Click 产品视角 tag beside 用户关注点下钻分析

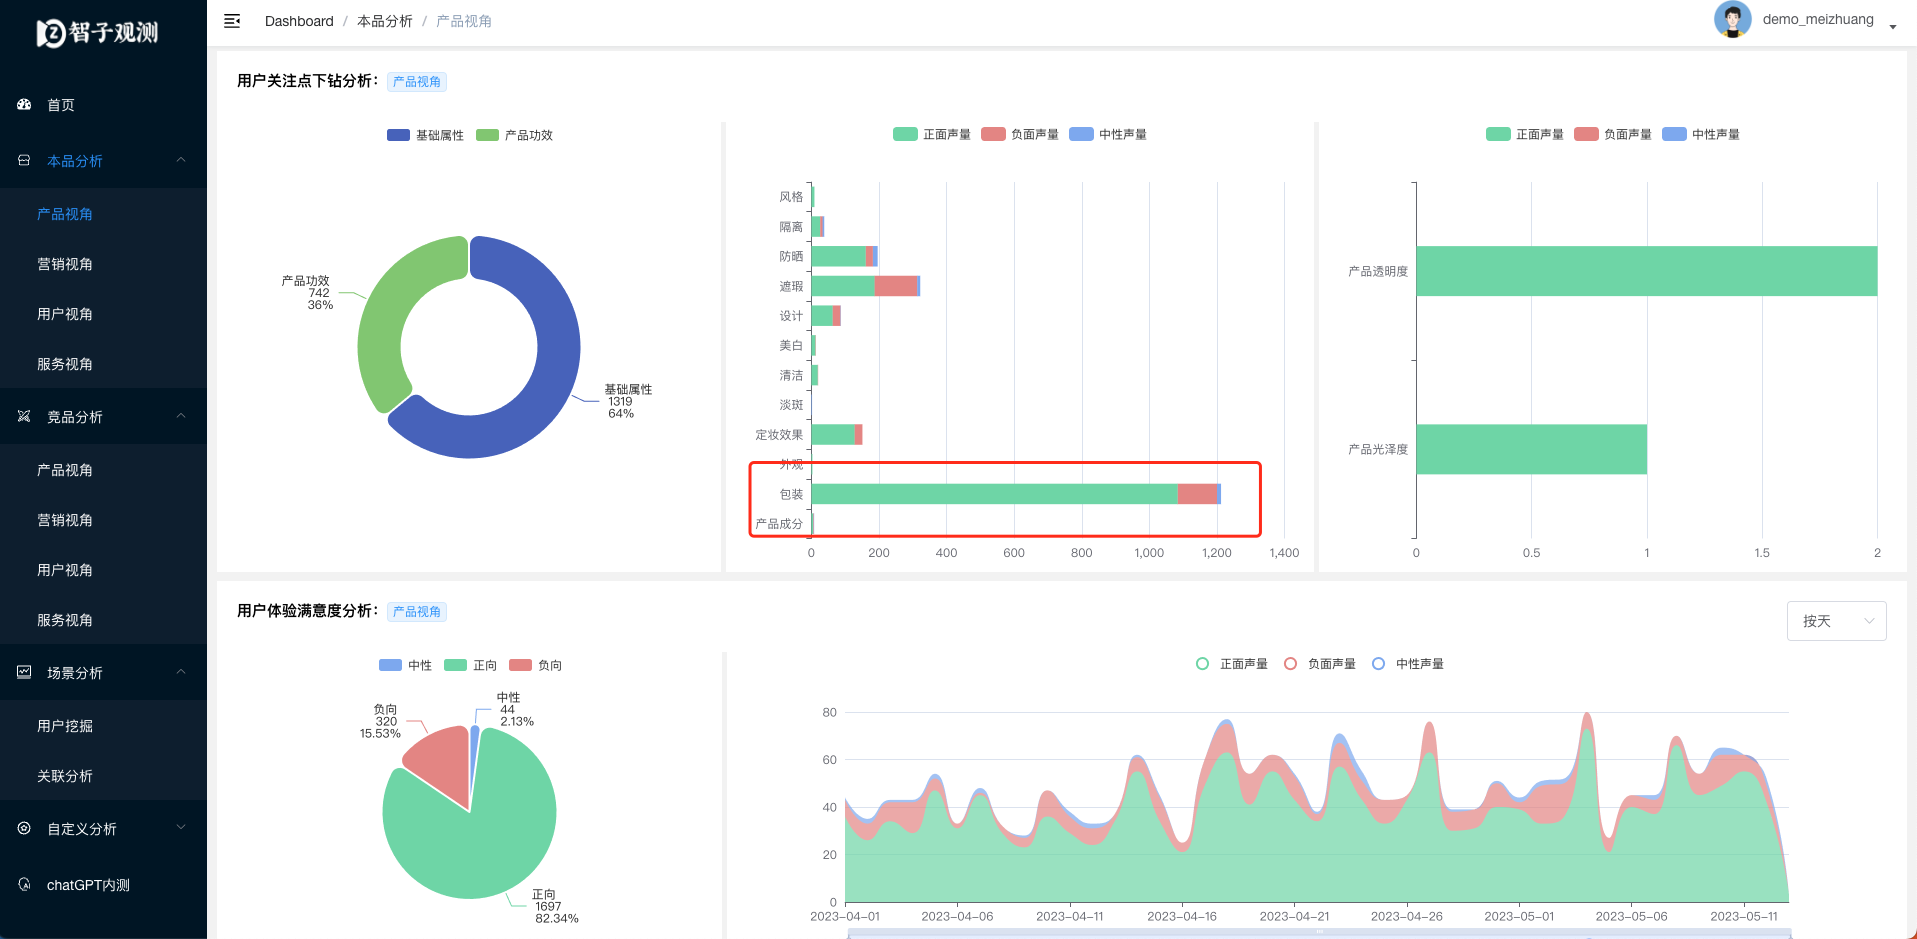coord(417,82)
